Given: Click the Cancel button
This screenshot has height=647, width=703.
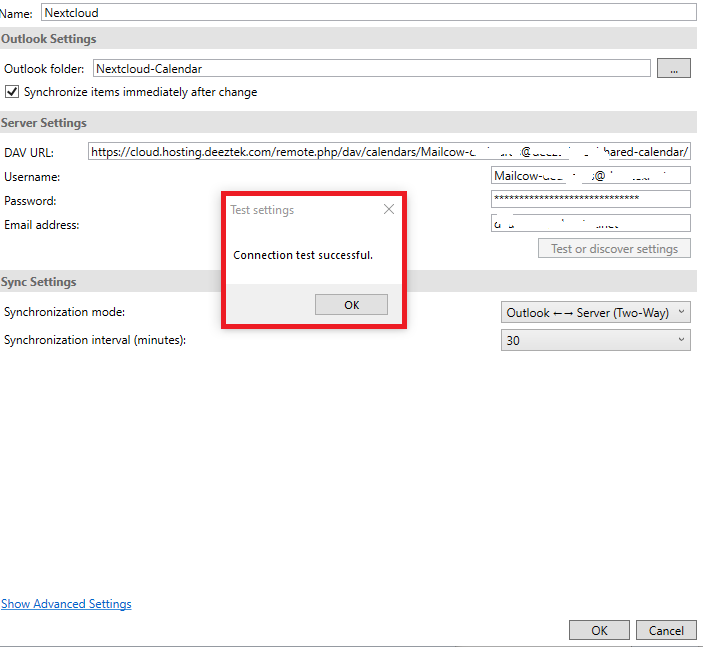Looking at the screenshot, I should [x=666, y=630].
